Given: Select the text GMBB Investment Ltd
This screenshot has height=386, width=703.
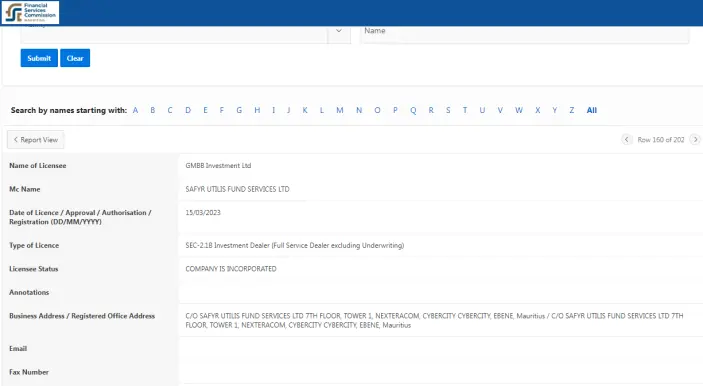Looking at the screenshot, I should point(218,165).
